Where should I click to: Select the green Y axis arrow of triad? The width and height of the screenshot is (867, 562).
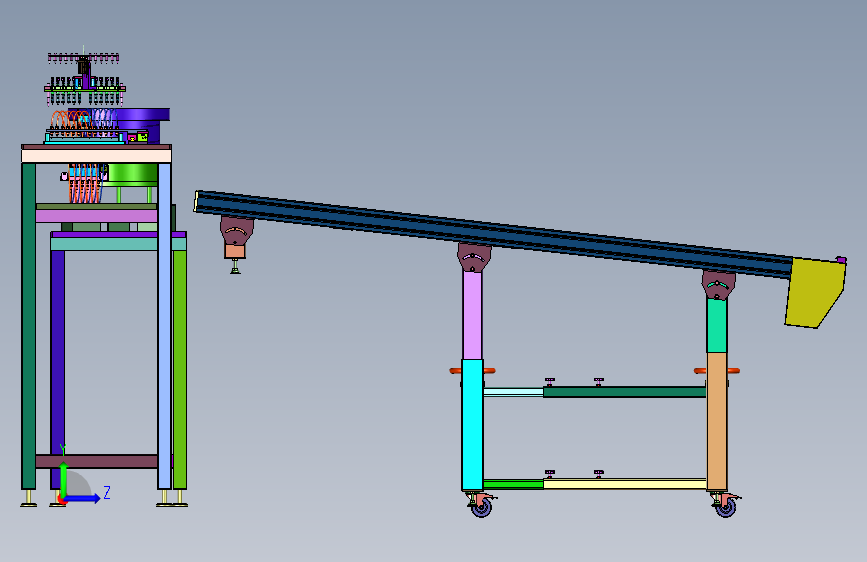64,478
